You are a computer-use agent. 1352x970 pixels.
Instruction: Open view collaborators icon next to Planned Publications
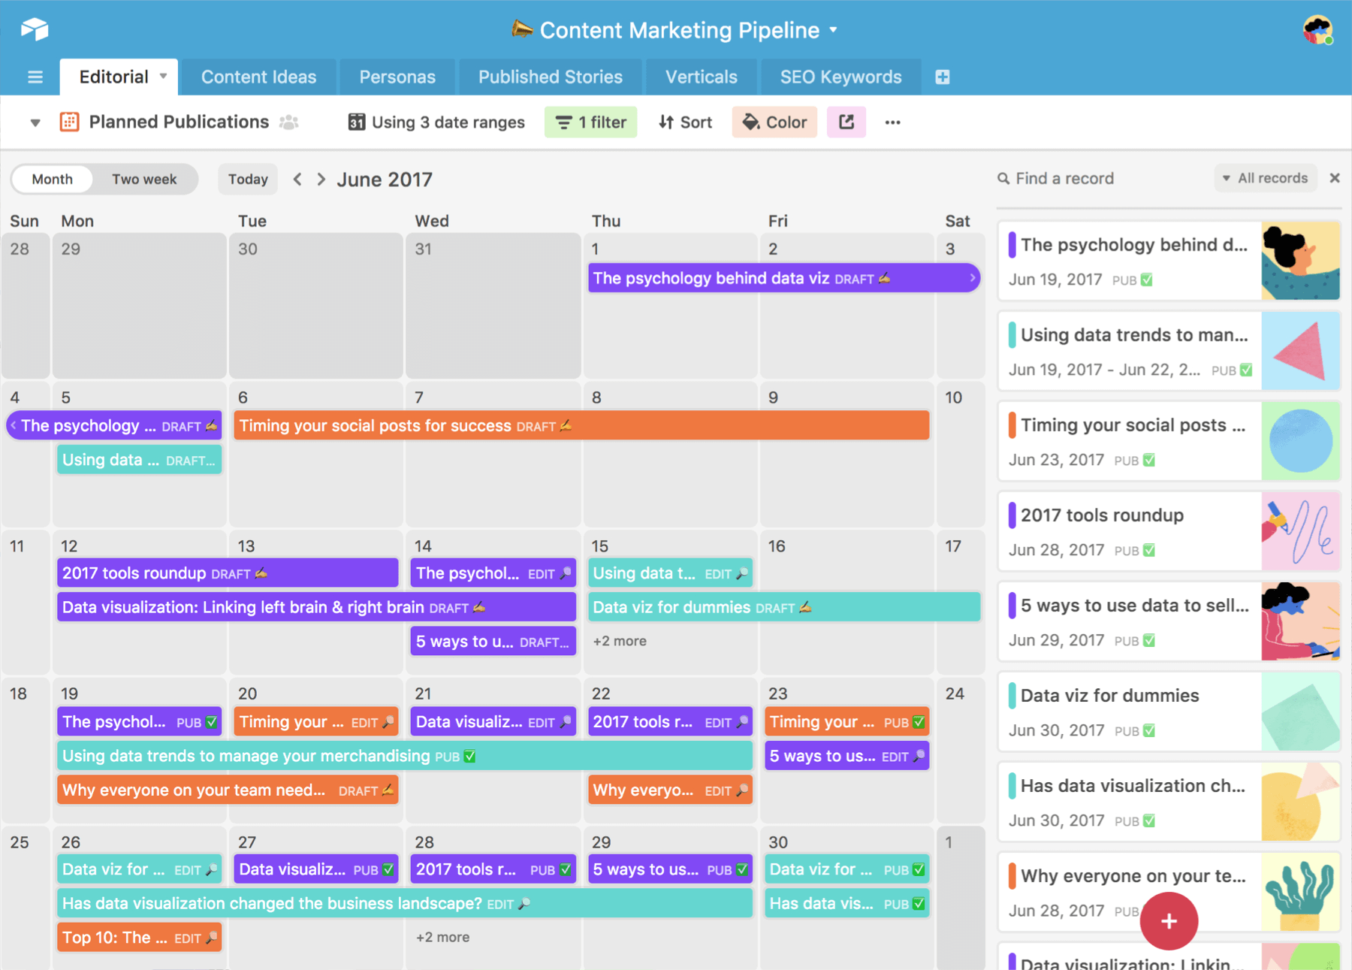(288, 121)
